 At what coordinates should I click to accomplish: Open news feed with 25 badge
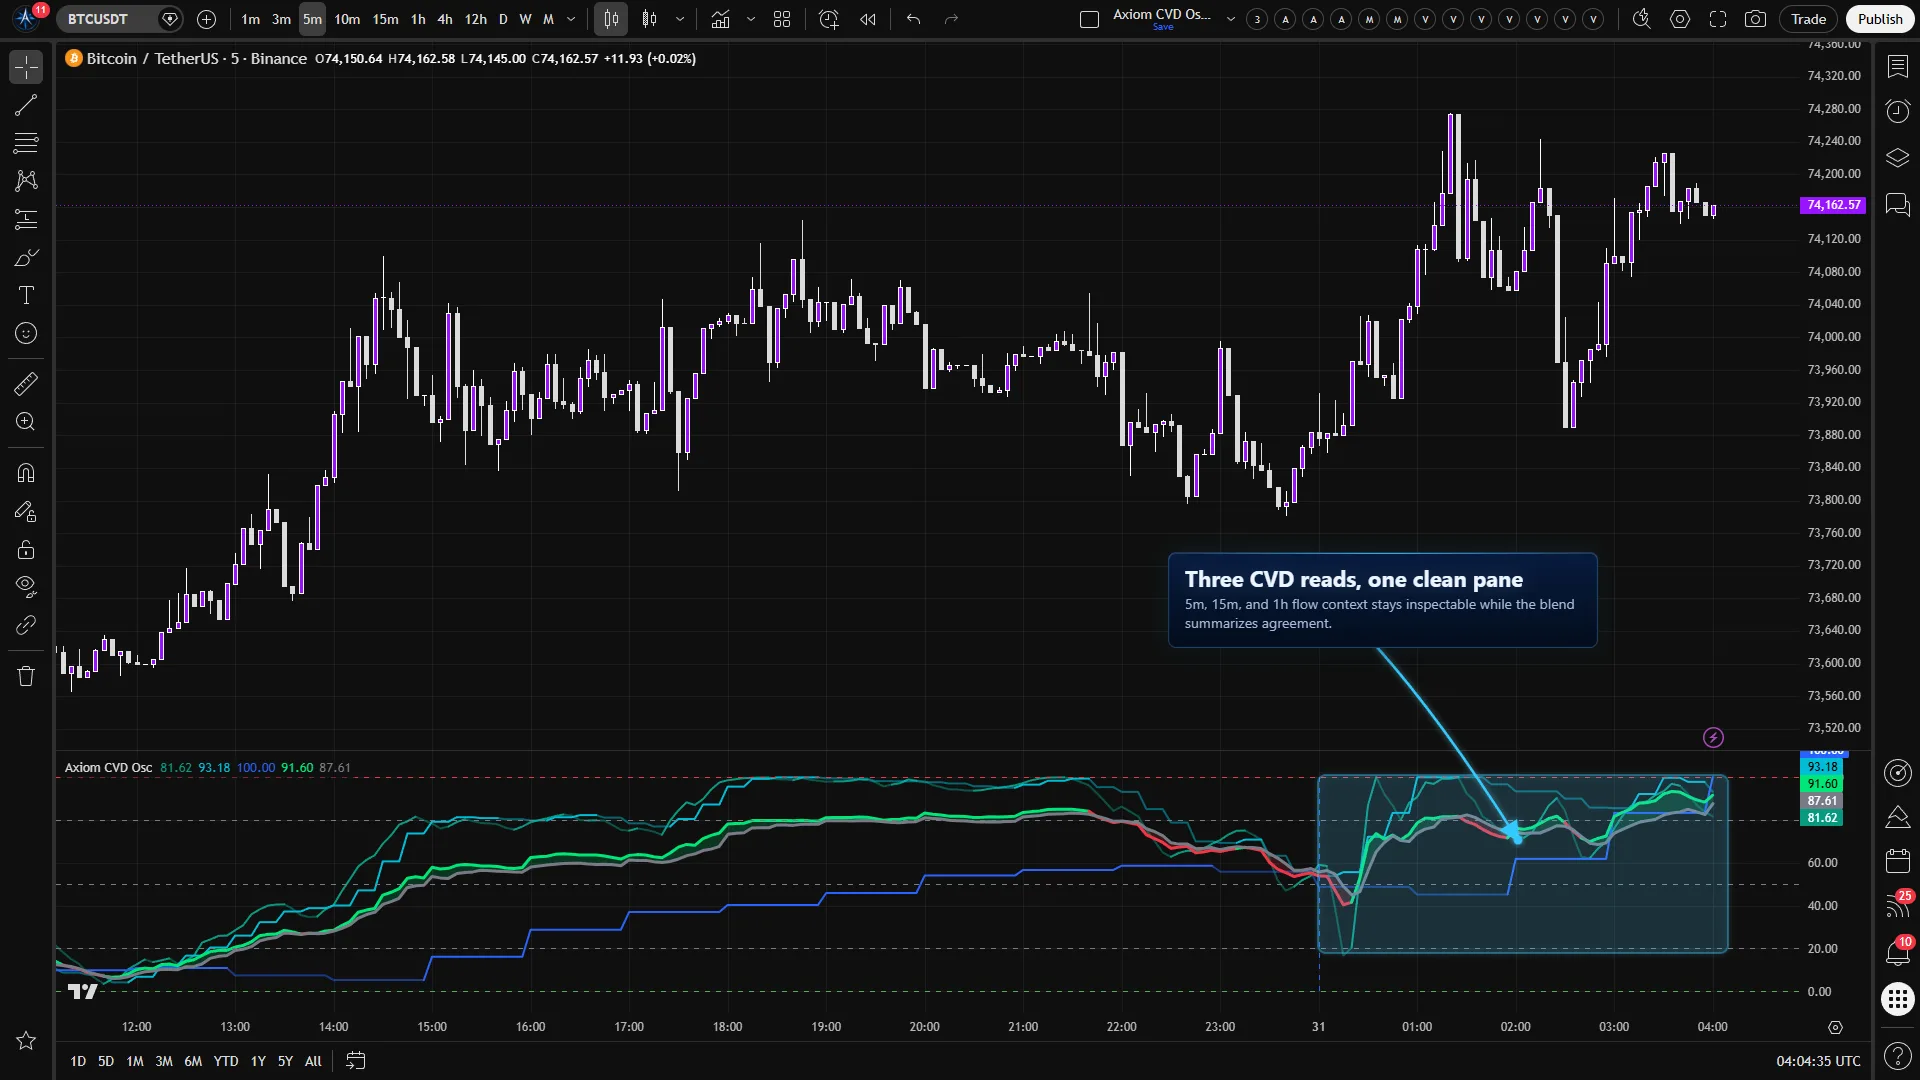point(1897,905)
